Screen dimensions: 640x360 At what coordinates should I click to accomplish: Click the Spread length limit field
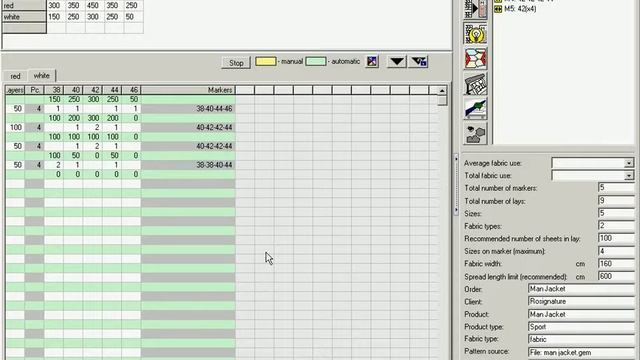tap(616, 276)
